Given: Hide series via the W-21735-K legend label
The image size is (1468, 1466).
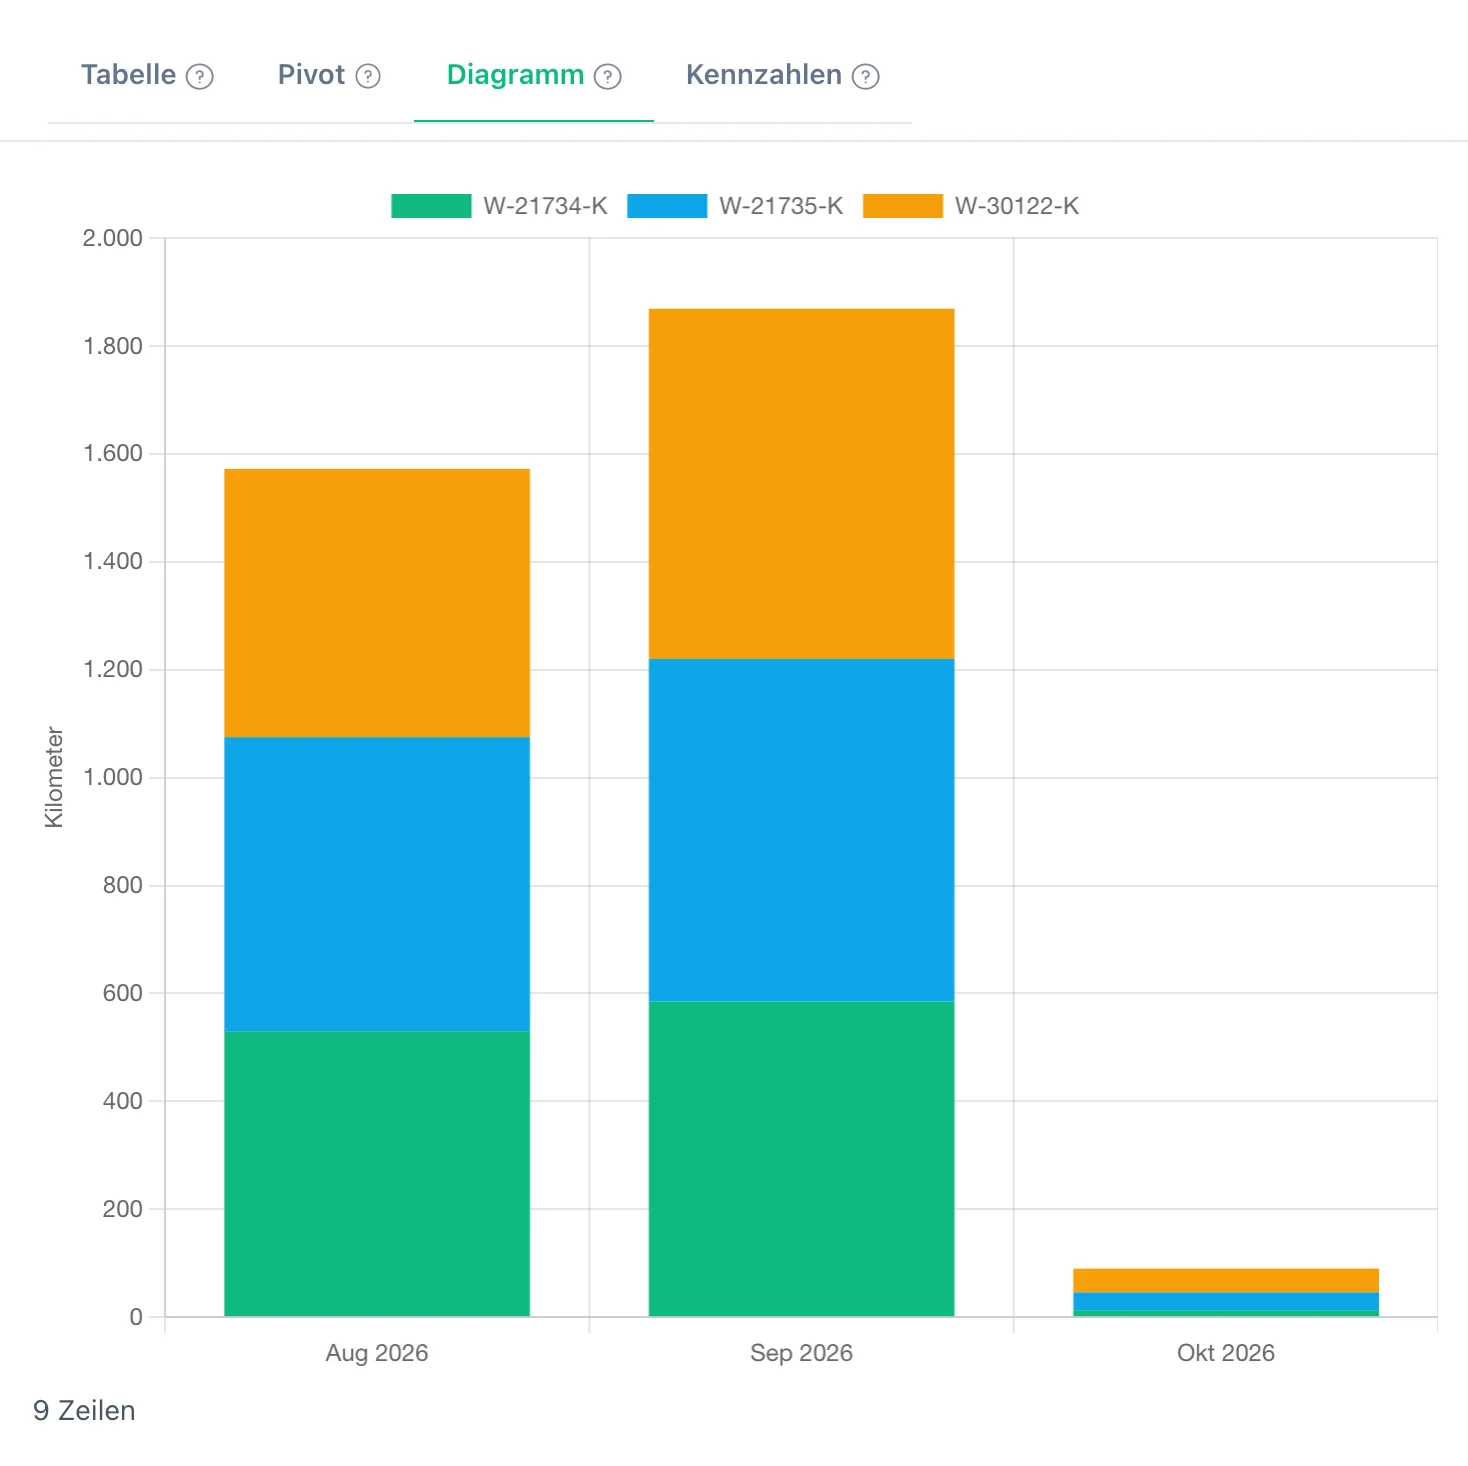Looking at the screenshot, I should pyautogui.click(x=781, y=206).
